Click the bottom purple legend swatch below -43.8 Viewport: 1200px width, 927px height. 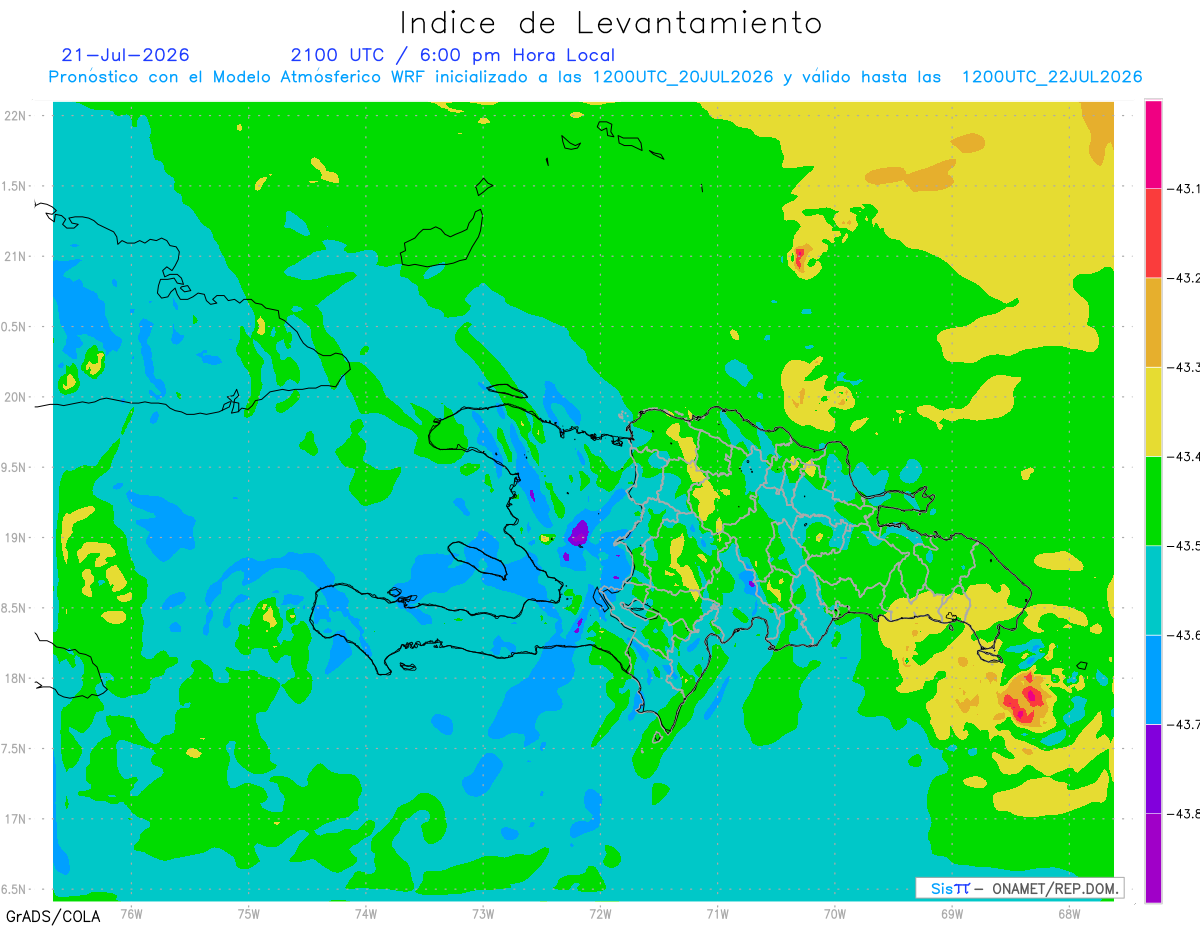click(1153, 857)
